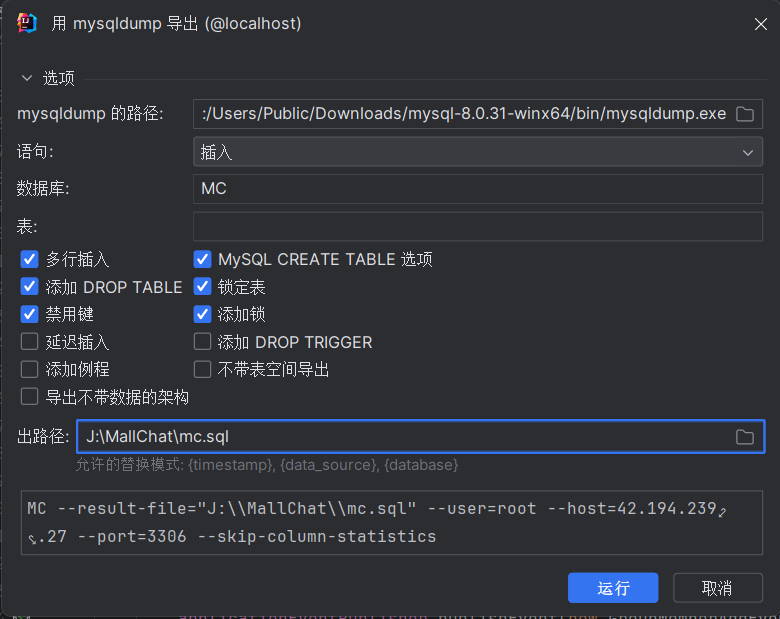Browse for mysqldump executable via folder icon

(x=745, y=114)
